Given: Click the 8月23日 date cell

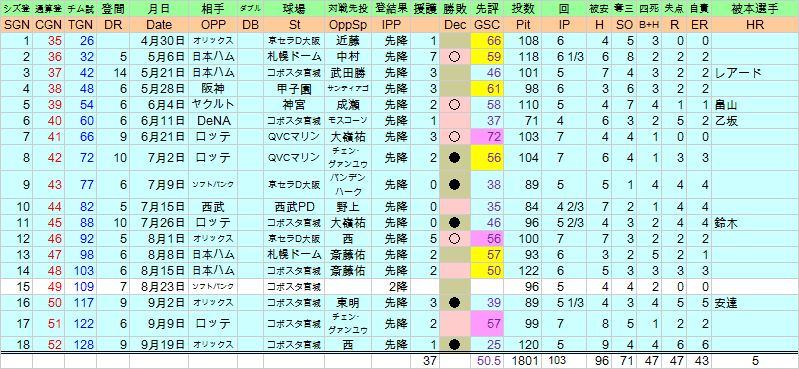Looking at the screenshot, I should tap(159, 287).
